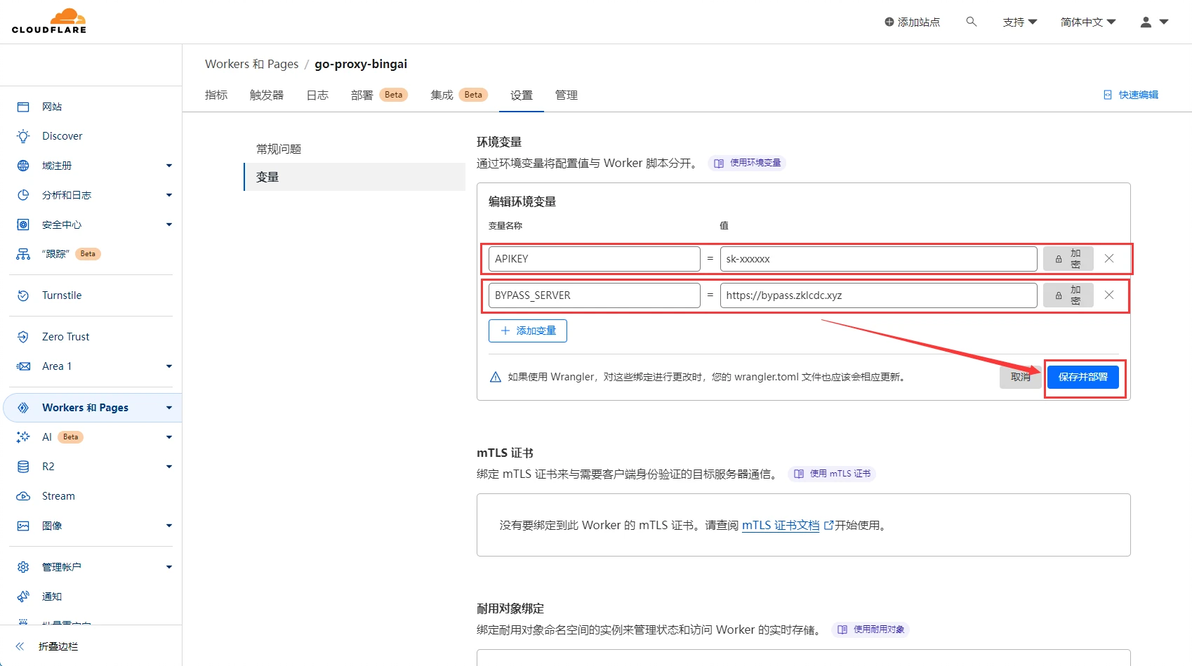
Task: Click the 取消 cancel button
Action: point(1020,377)
